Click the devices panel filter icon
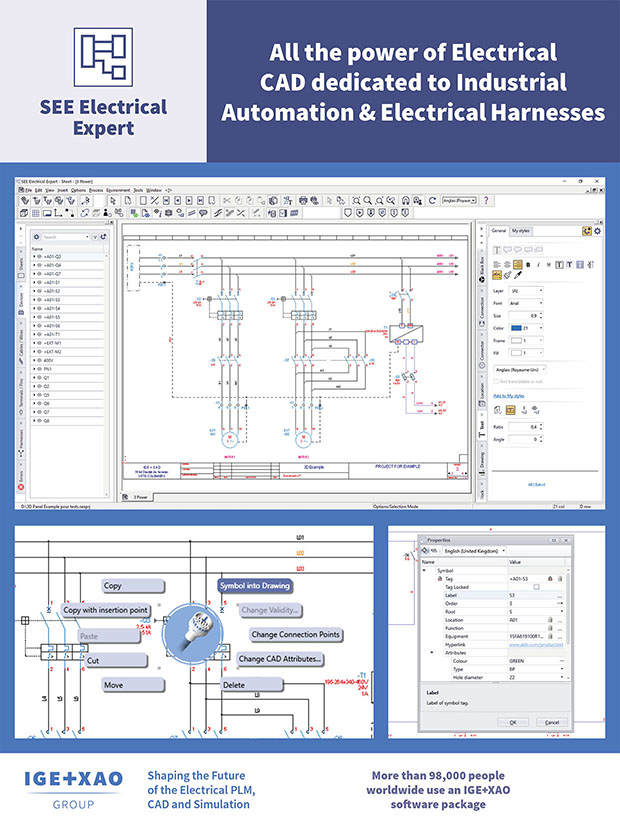 (95, 237)
